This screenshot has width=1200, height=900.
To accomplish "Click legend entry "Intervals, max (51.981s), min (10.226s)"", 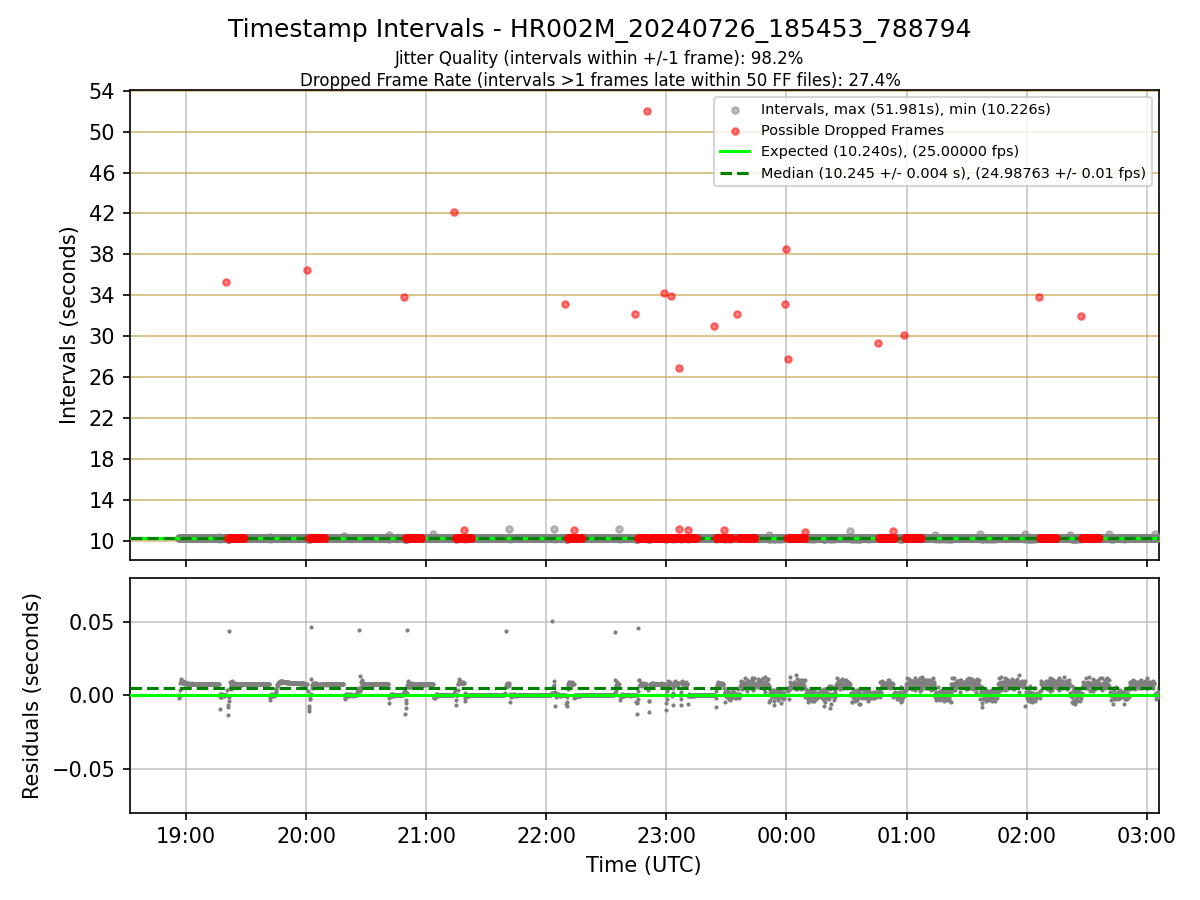I will coord(905,109).
